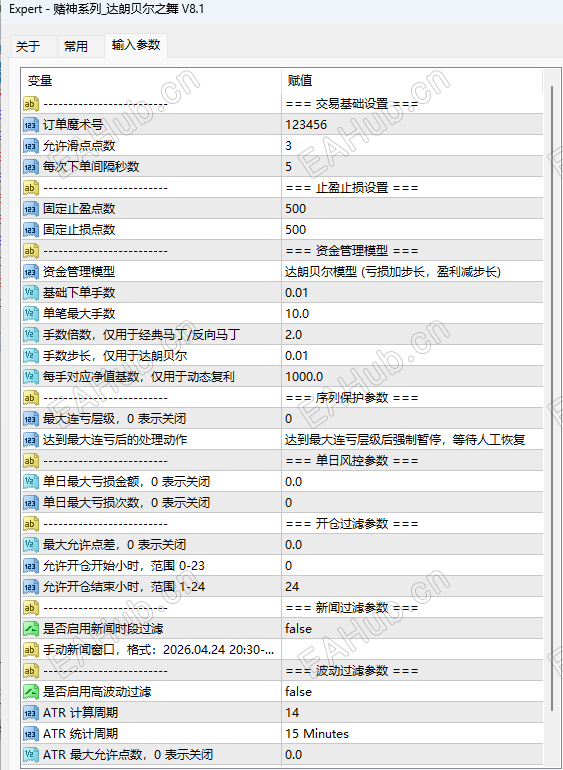Toggle the false value of 是否启用高波动过滤

coord(298,692)
